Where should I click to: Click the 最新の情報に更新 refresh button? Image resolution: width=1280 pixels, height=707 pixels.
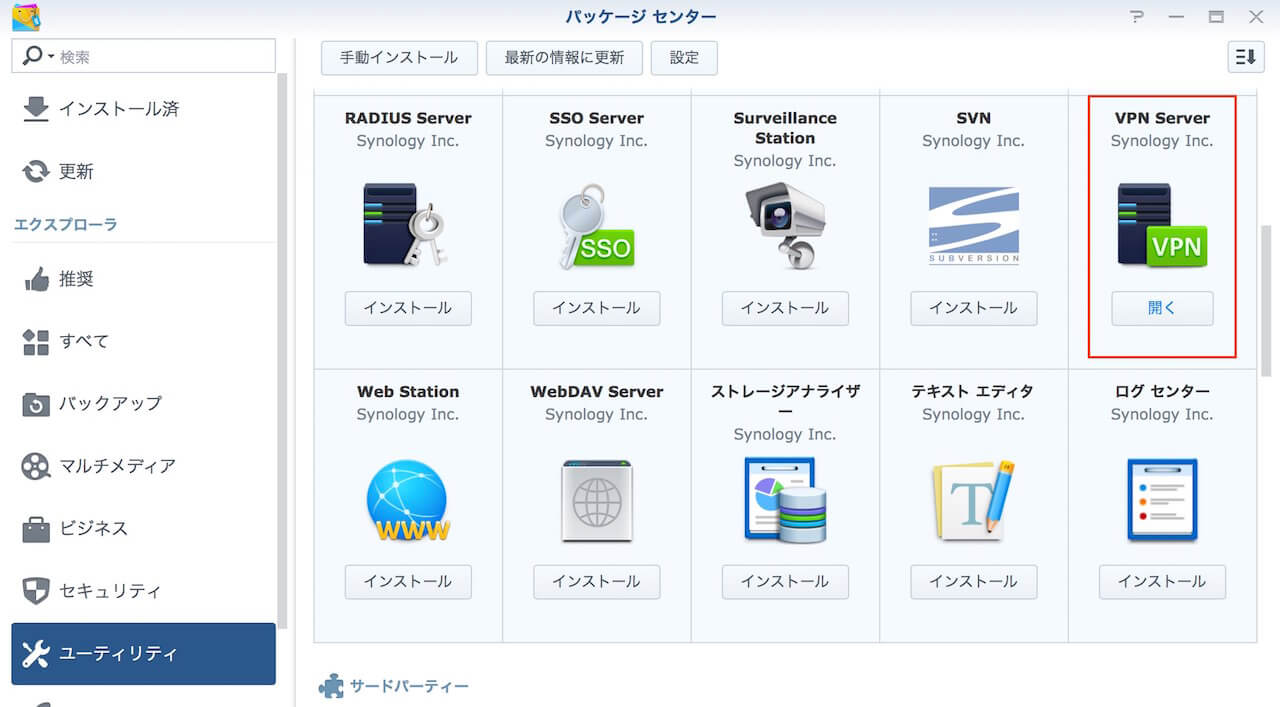click(564, 57)
